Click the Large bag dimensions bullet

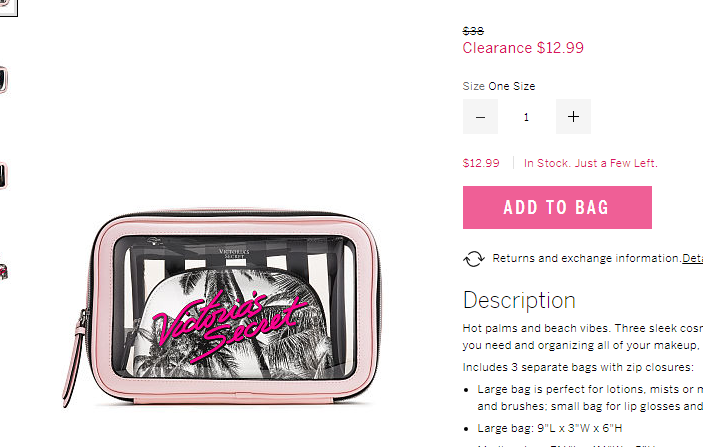550,428
